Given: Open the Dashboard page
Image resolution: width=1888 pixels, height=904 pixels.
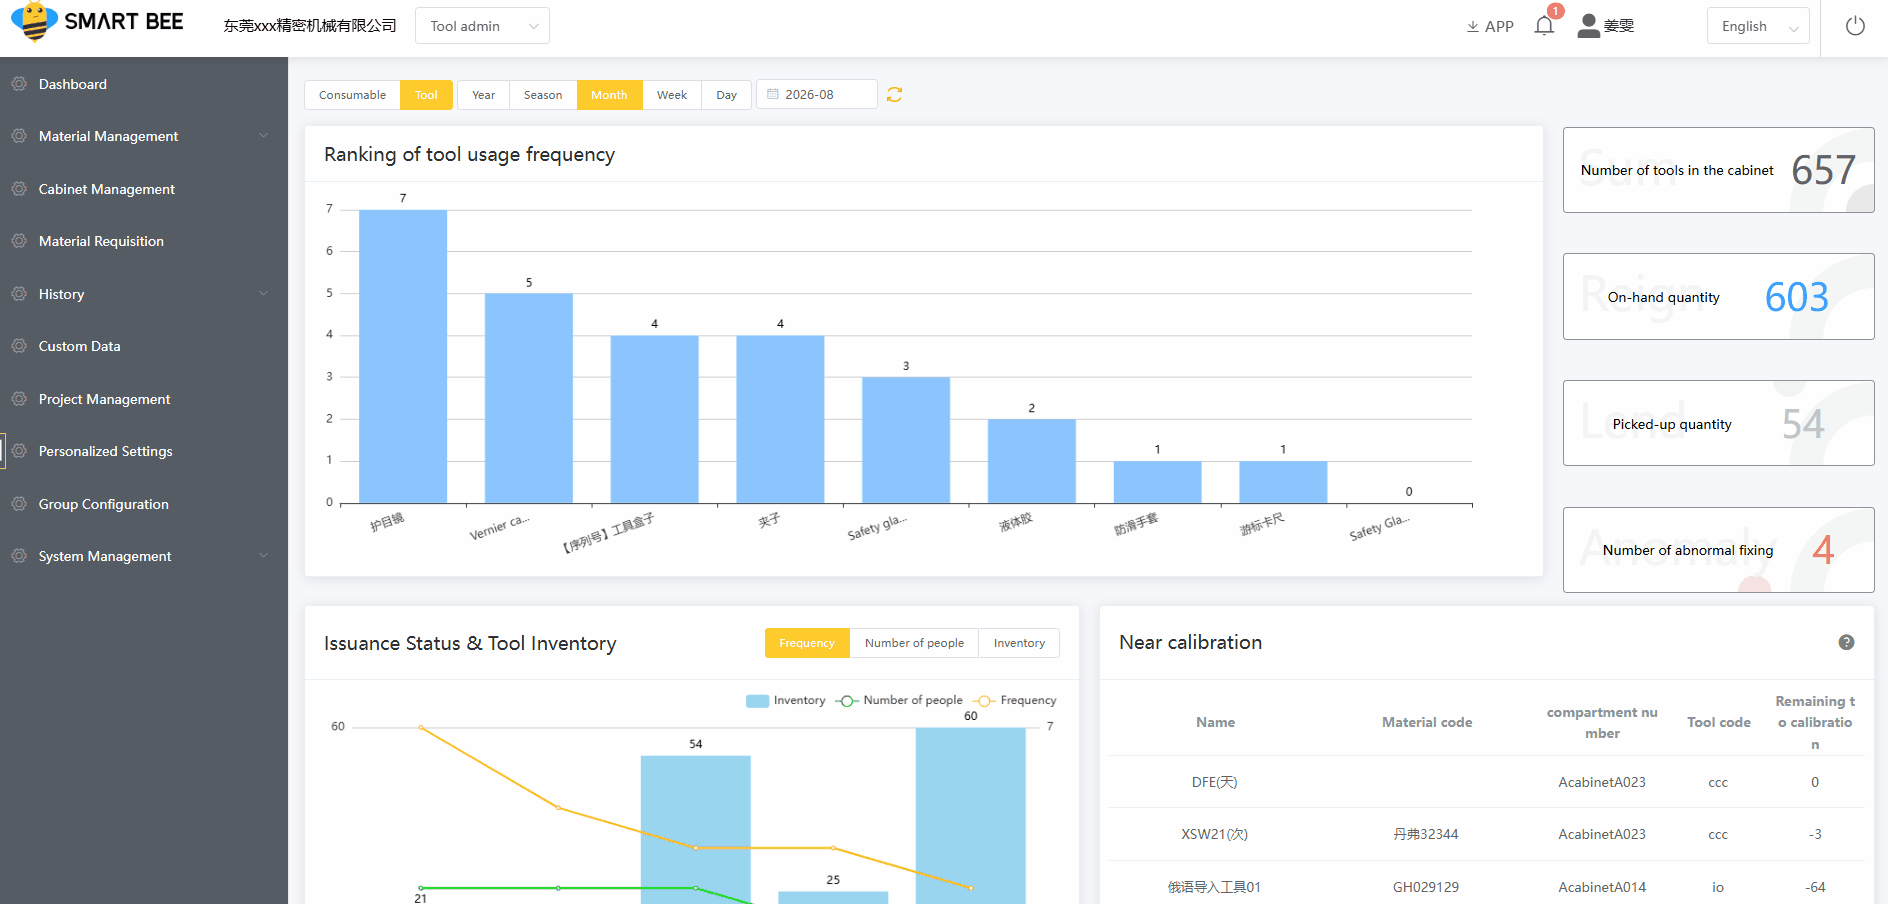Looking at the screenshot, I should pyautogui.click(x=144, y=84).
